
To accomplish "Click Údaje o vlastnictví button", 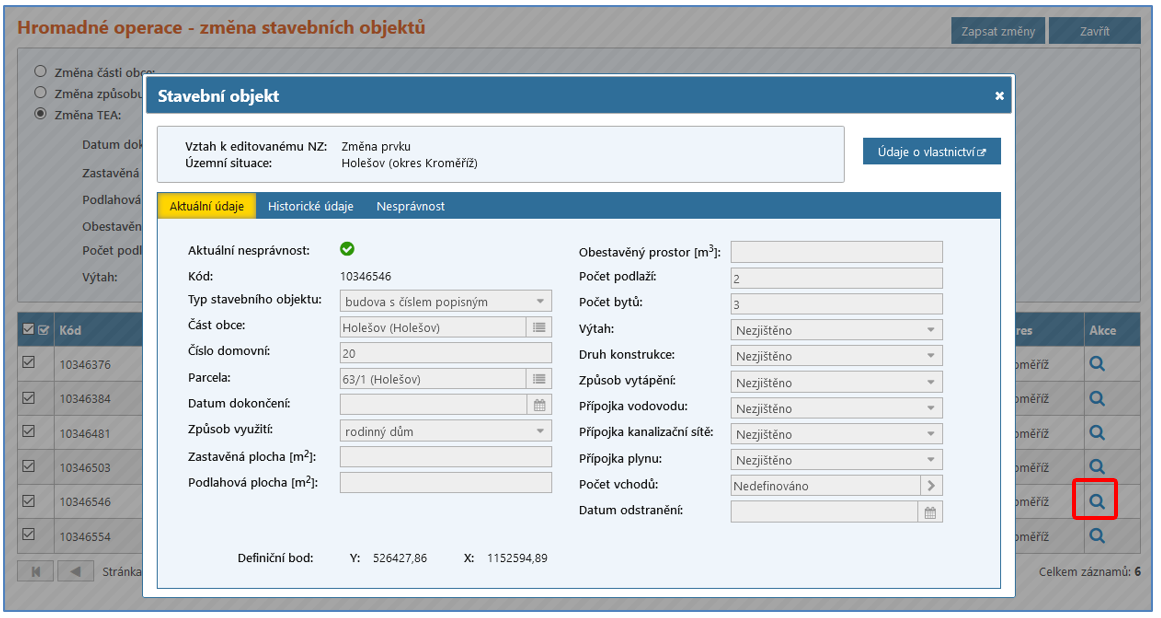I will click(931, 152).
